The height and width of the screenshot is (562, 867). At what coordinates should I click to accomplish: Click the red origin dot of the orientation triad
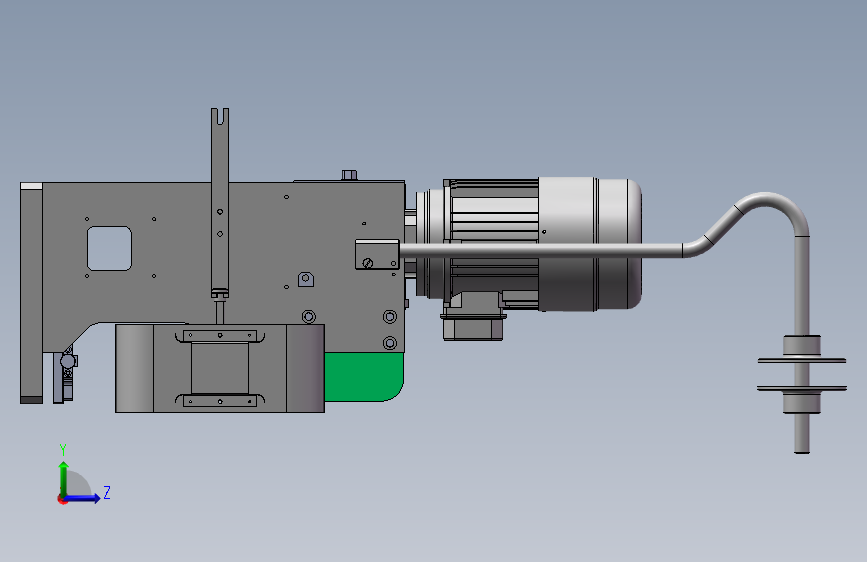pos(62,499)
